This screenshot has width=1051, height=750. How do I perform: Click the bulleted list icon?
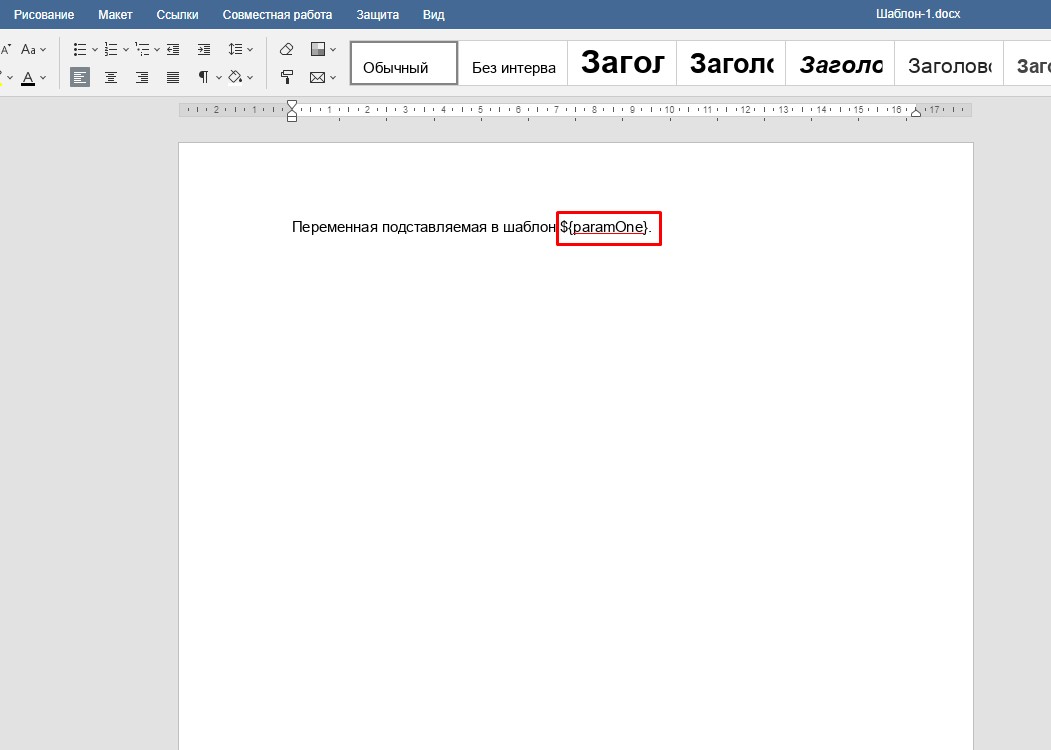80,49
